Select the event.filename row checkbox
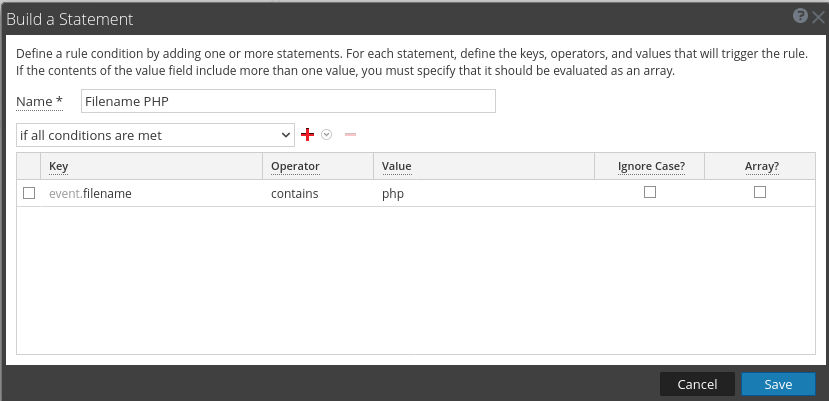The width and height of the screenshot is (829, 401). click(29, 193)
